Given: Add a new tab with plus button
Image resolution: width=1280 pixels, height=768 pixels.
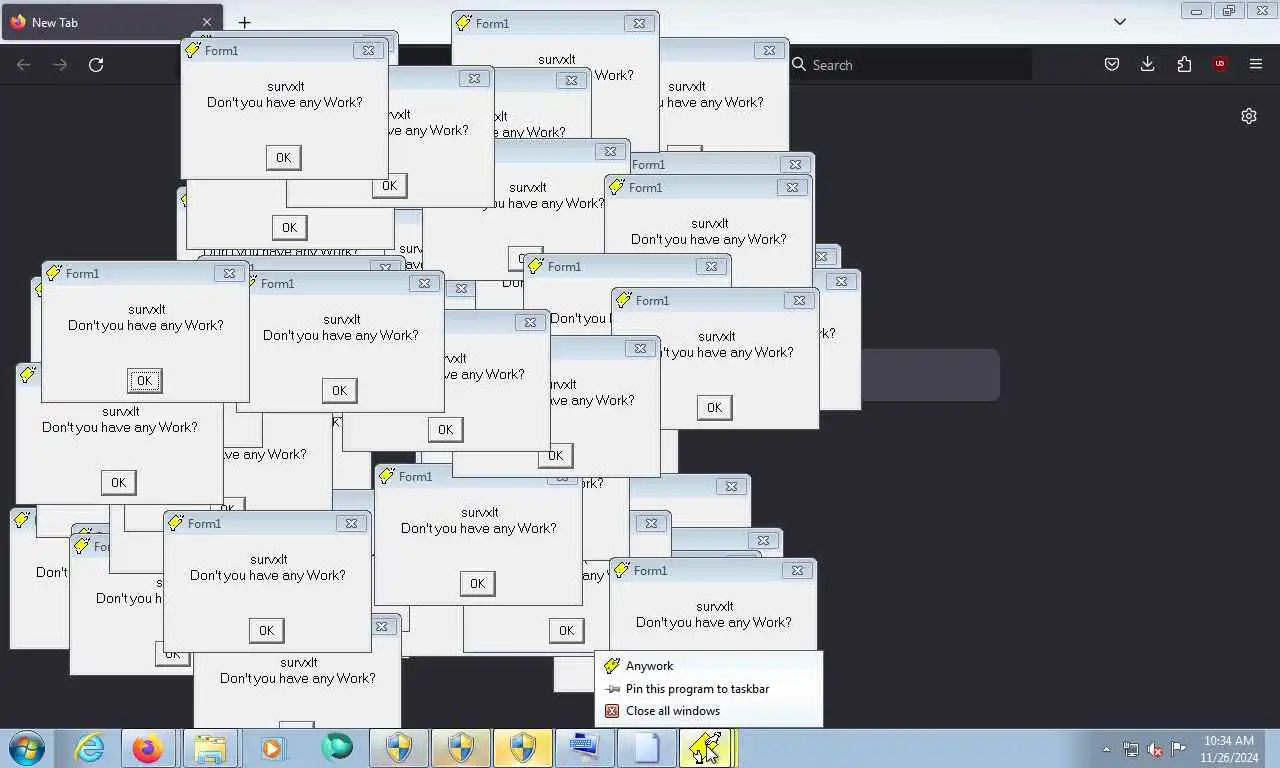Looking at the screenshot, I should [244, 22].
